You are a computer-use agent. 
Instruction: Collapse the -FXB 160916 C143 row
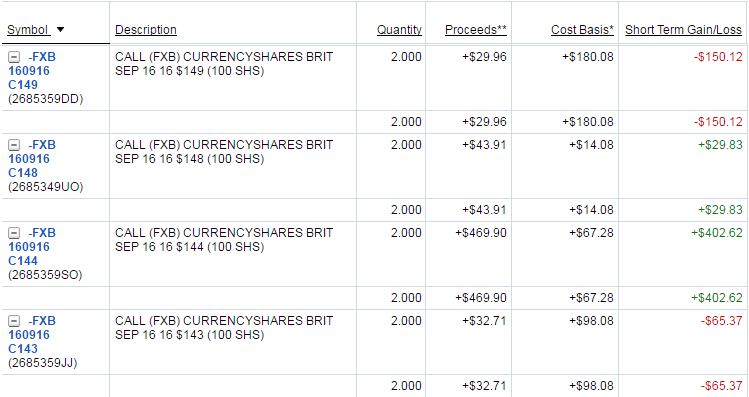(14, 321)
